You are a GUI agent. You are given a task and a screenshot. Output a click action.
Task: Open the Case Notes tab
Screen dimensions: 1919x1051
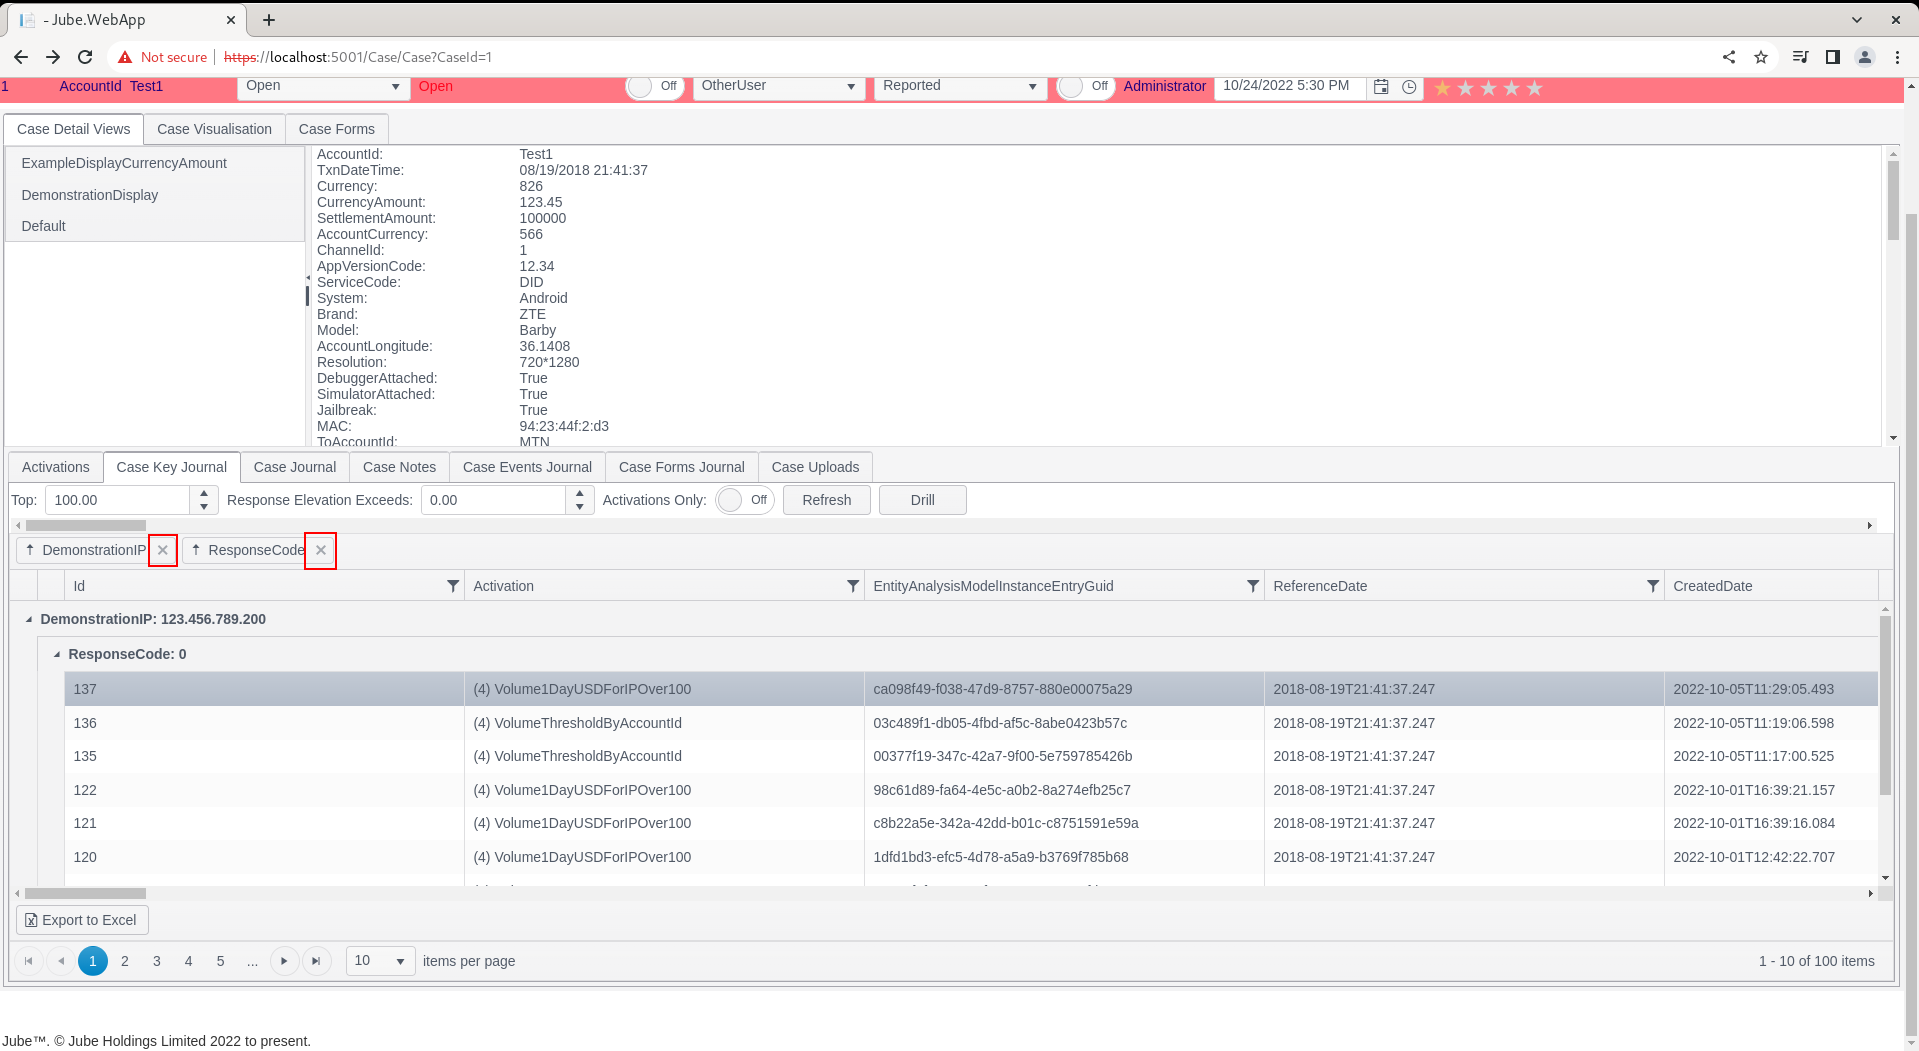coord(399,467)
